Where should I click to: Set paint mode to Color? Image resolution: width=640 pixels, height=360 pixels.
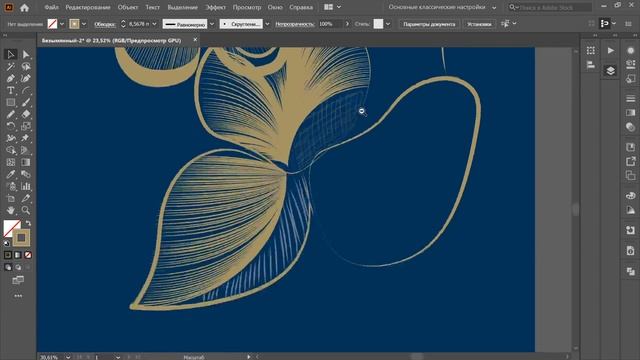[8, 255]
